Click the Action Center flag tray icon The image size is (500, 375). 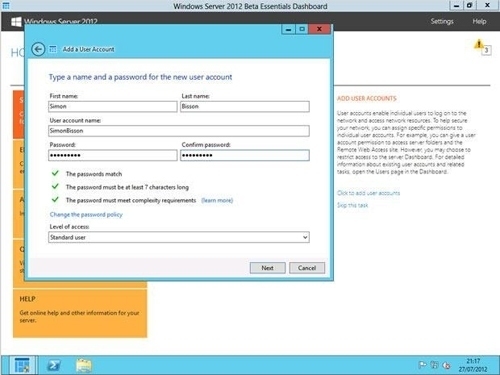[422, 365]
